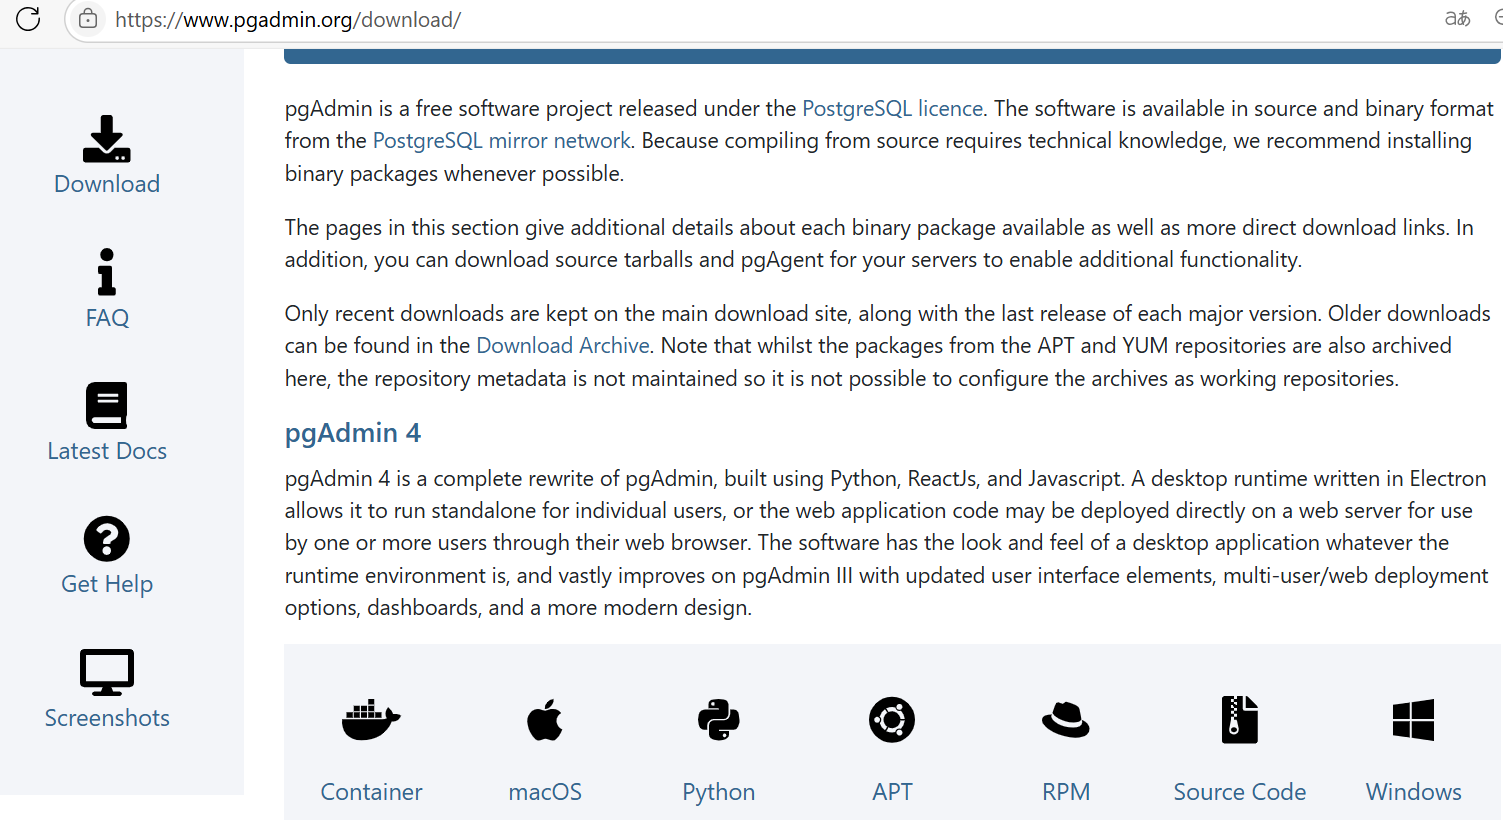Select the Windows download label

click(1414, 792)
